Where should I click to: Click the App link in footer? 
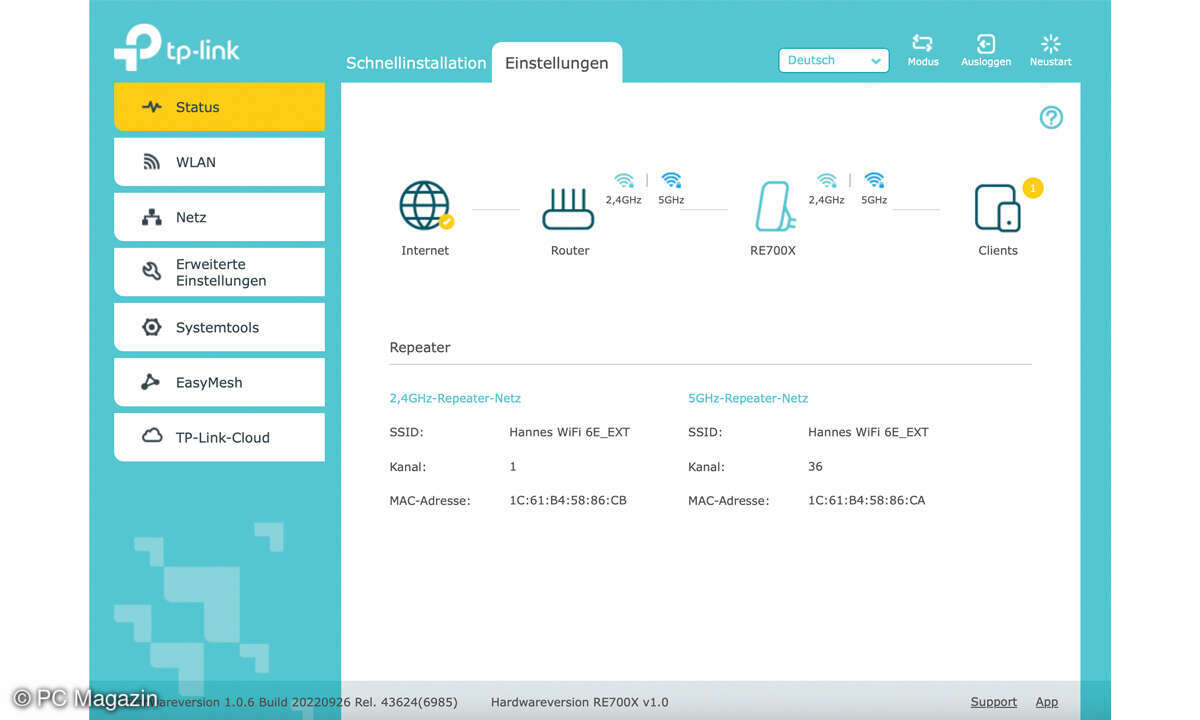click(x=1047, y=702)
